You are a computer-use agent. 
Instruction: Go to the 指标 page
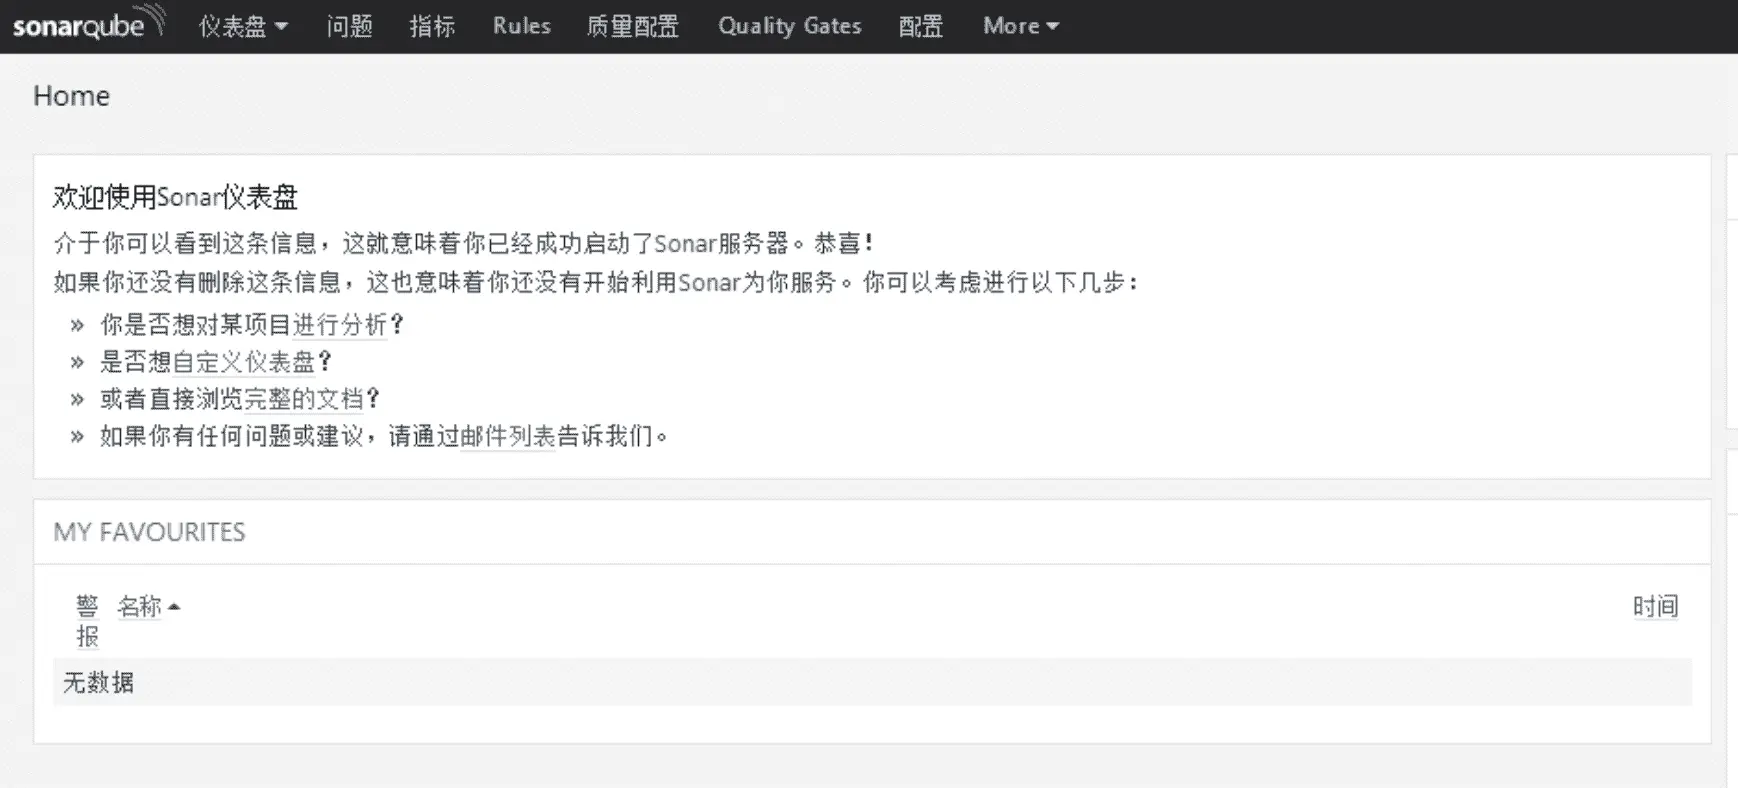[x=432, y=26]
